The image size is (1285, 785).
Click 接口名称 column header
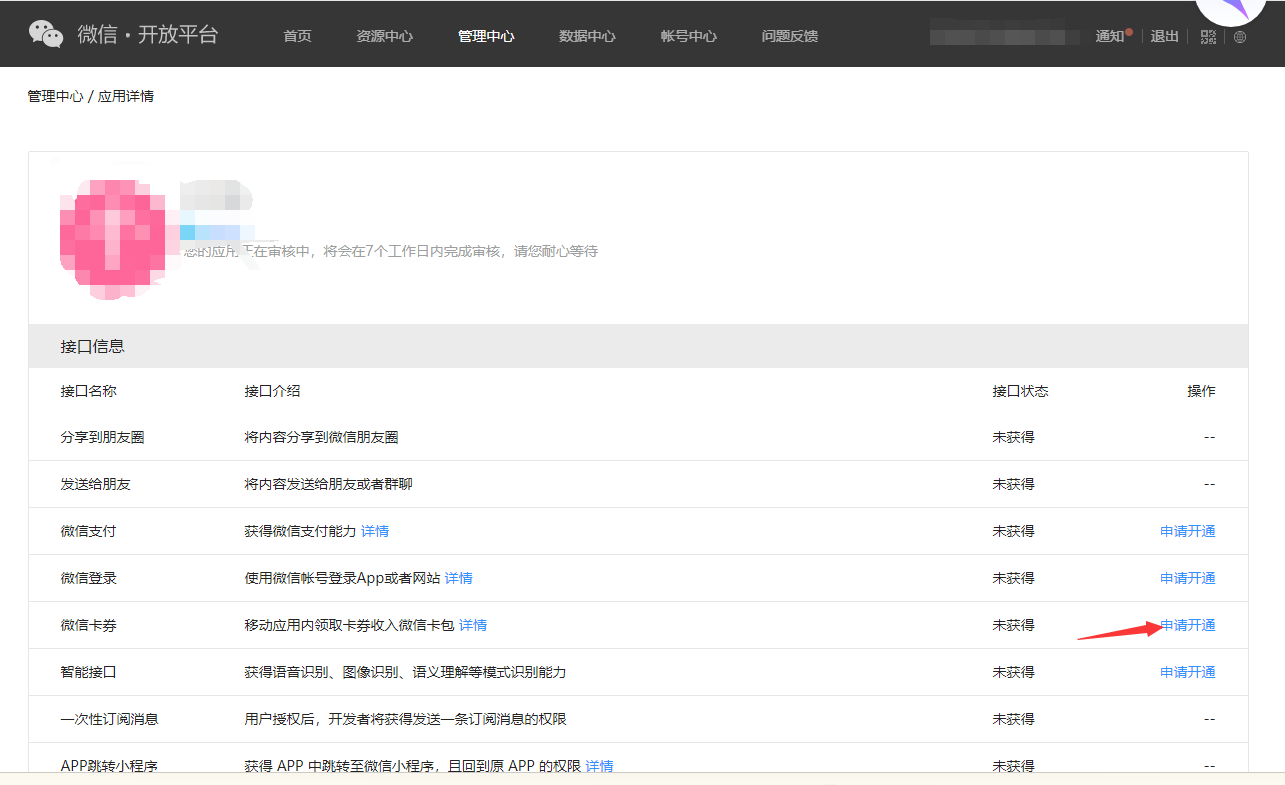(89, 391)
